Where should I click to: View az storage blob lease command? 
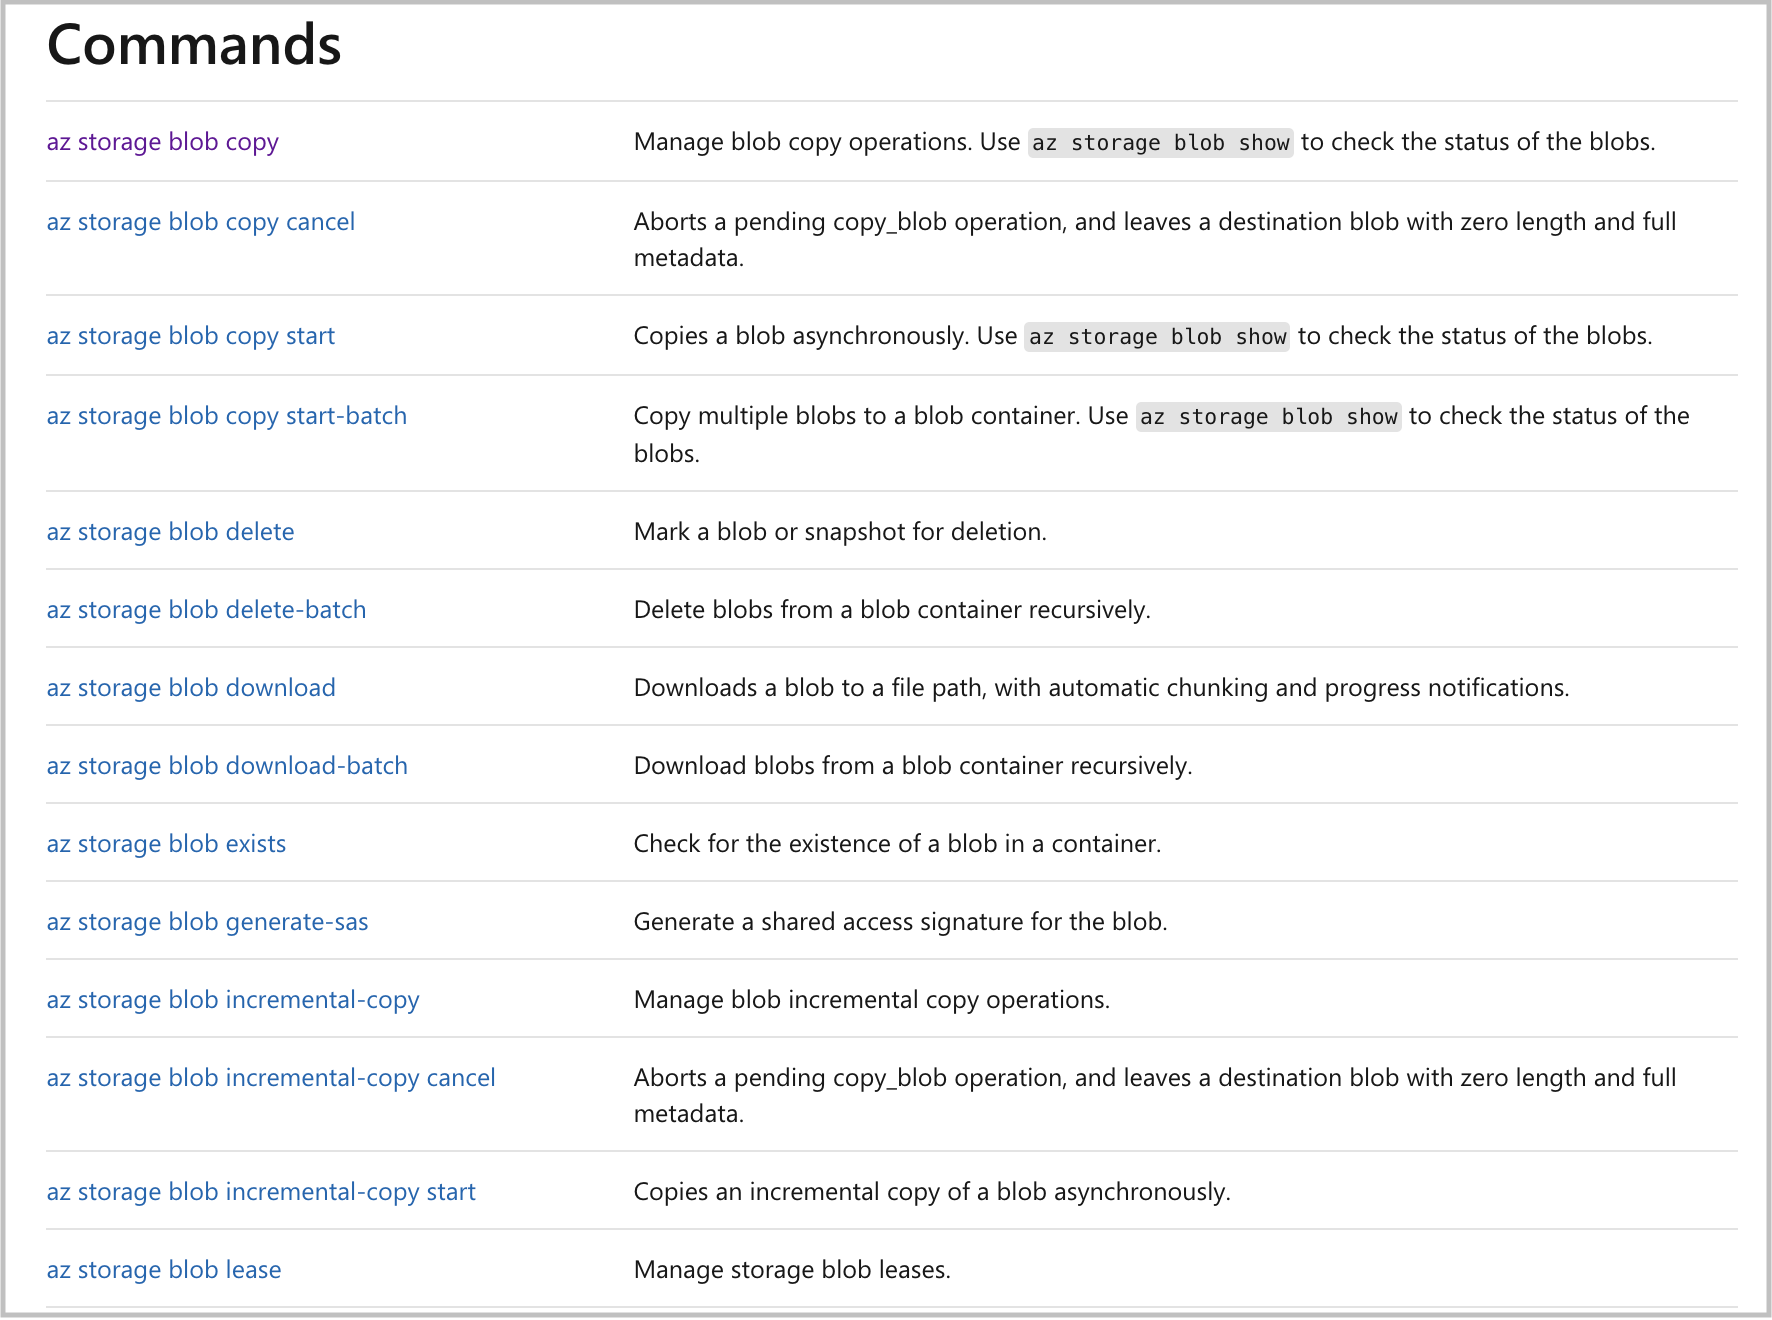coord(164,1270)
